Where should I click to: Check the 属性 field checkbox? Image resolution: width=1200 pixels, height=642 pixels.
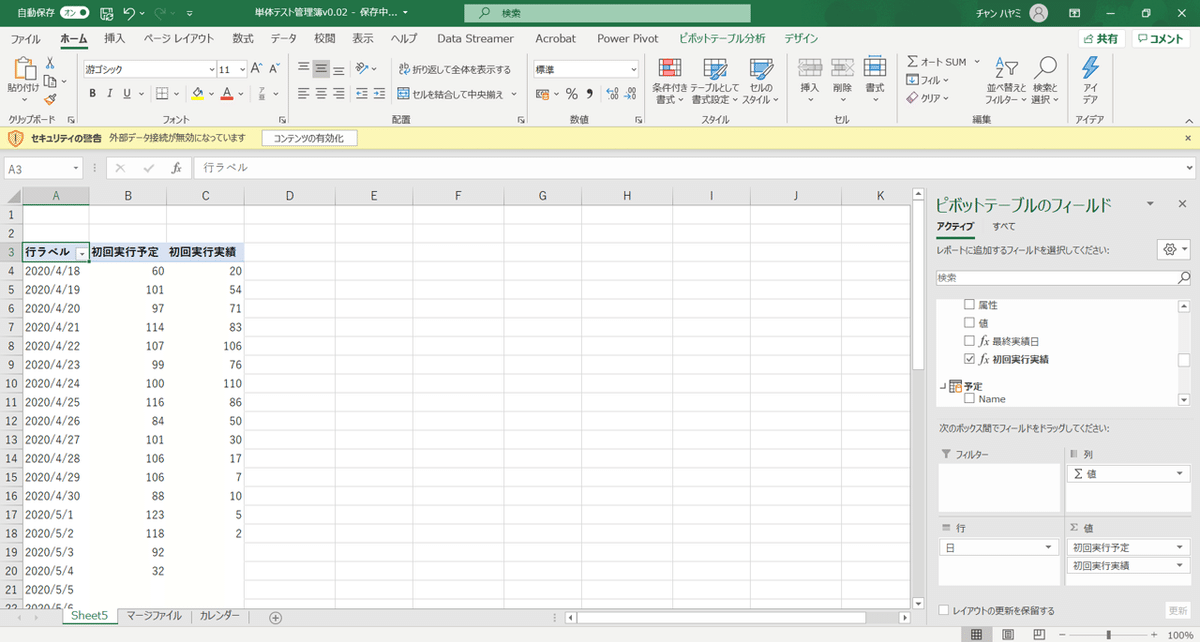pos(968,305)
